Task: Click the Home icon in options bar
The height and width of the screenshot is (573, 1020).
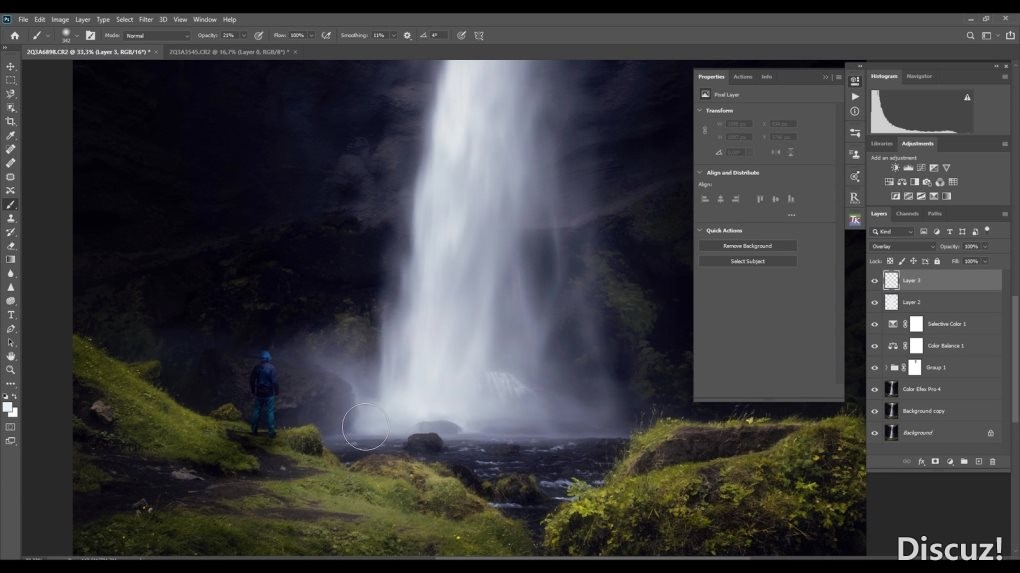Action: coord(14,36)
